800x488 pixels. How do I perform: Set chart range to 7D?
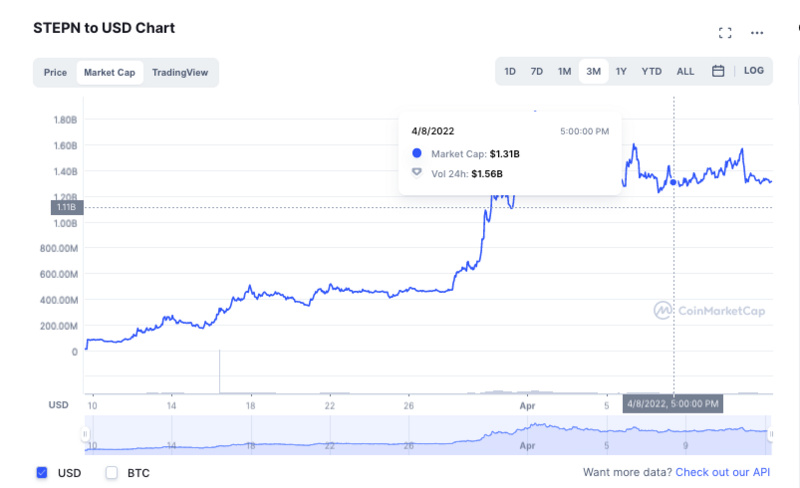pos(537,71)
